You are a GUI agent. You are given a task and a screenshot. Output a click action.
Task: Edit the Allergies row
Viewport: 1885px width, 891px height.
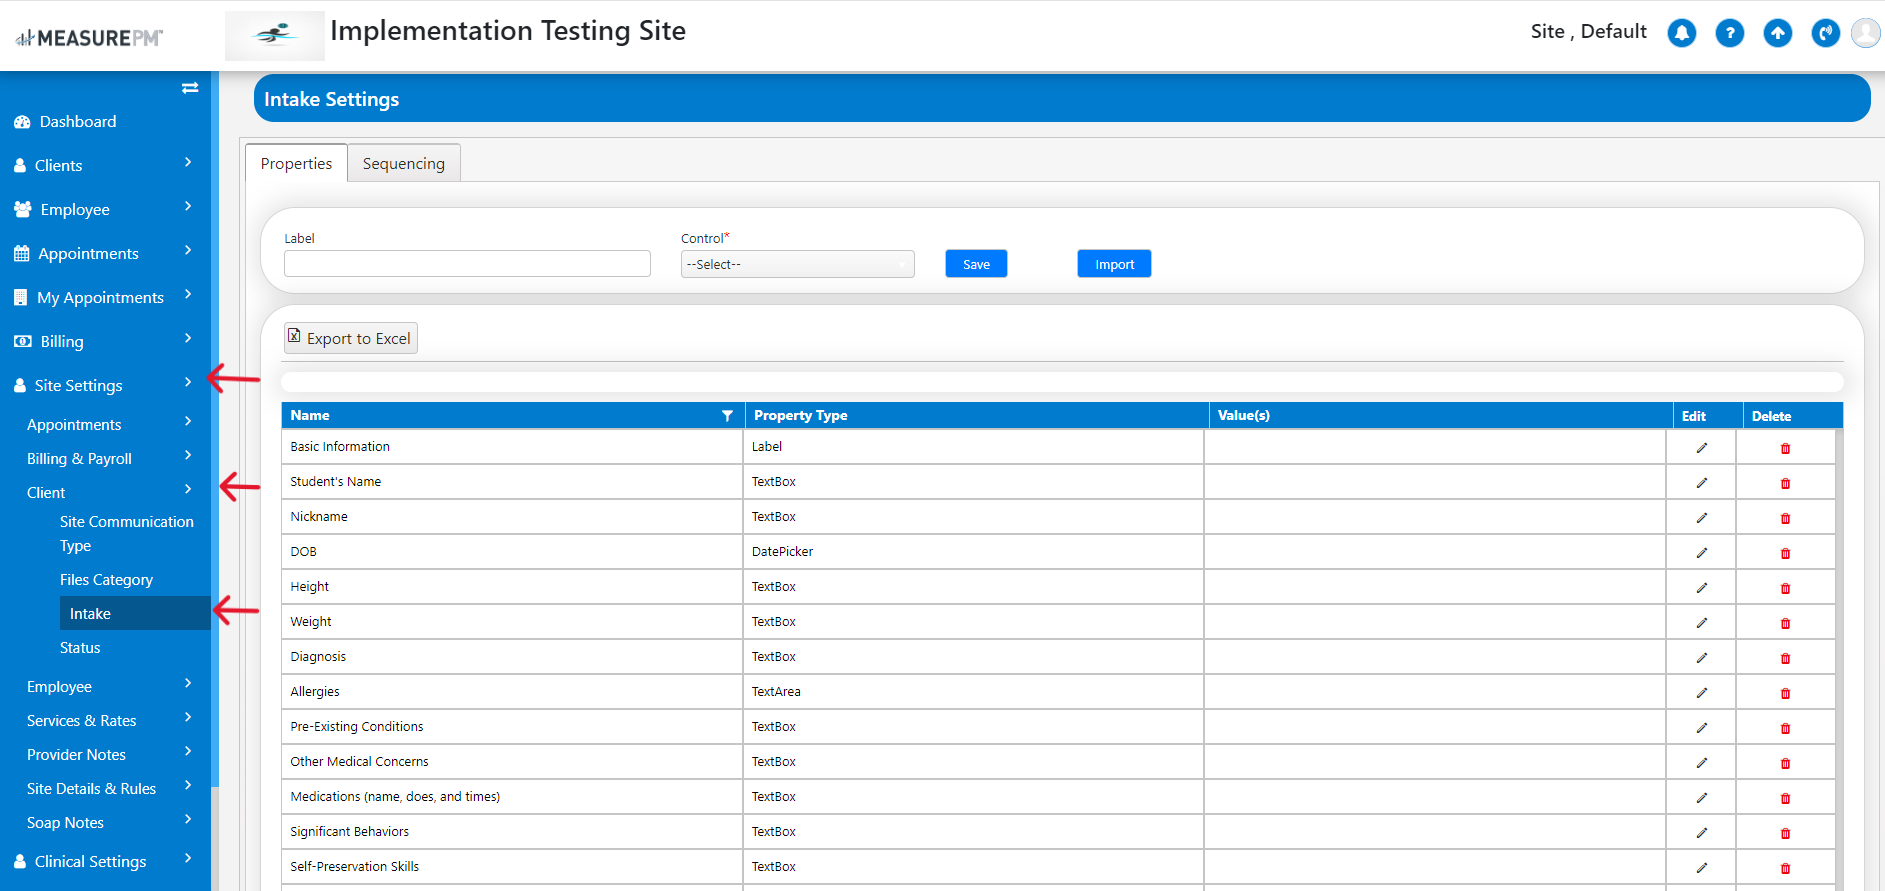(x=1701, y=693)
